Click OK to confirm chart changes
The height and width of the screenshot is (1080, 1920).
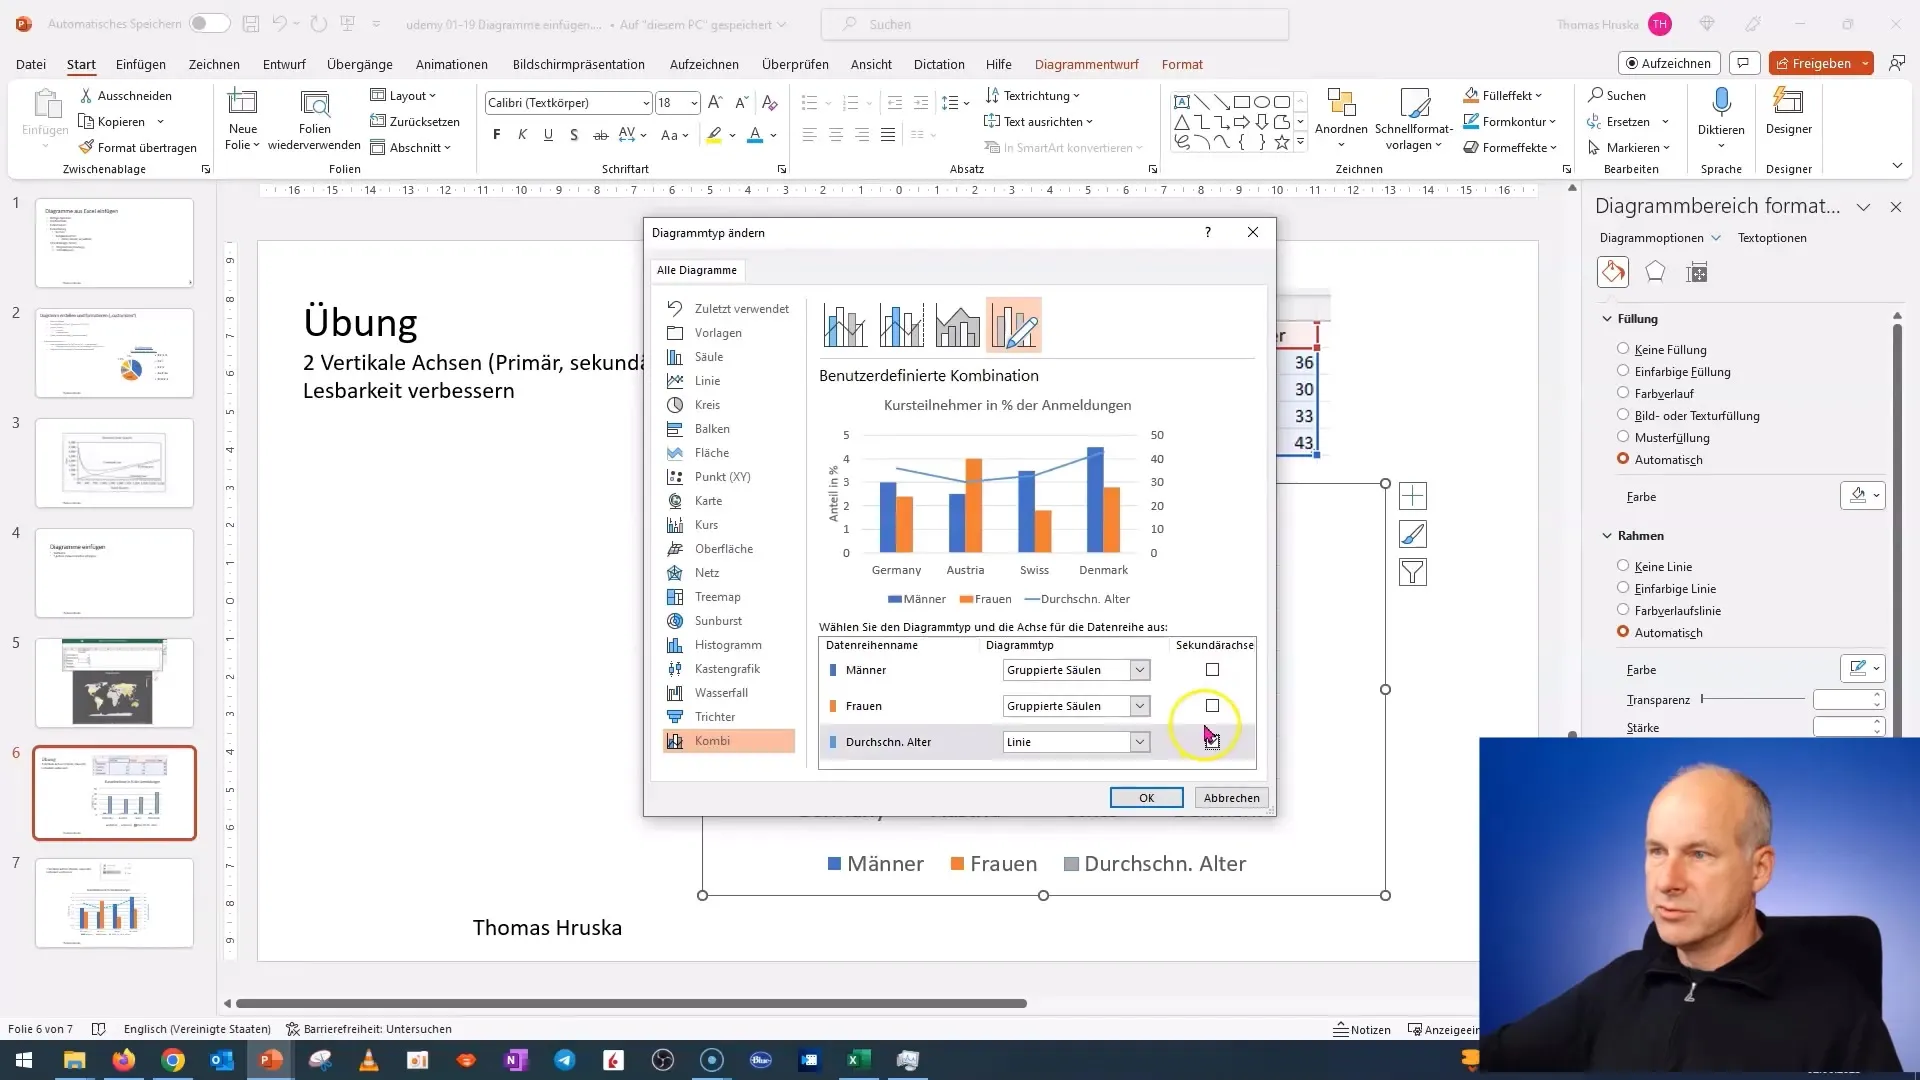point(1147,796)
